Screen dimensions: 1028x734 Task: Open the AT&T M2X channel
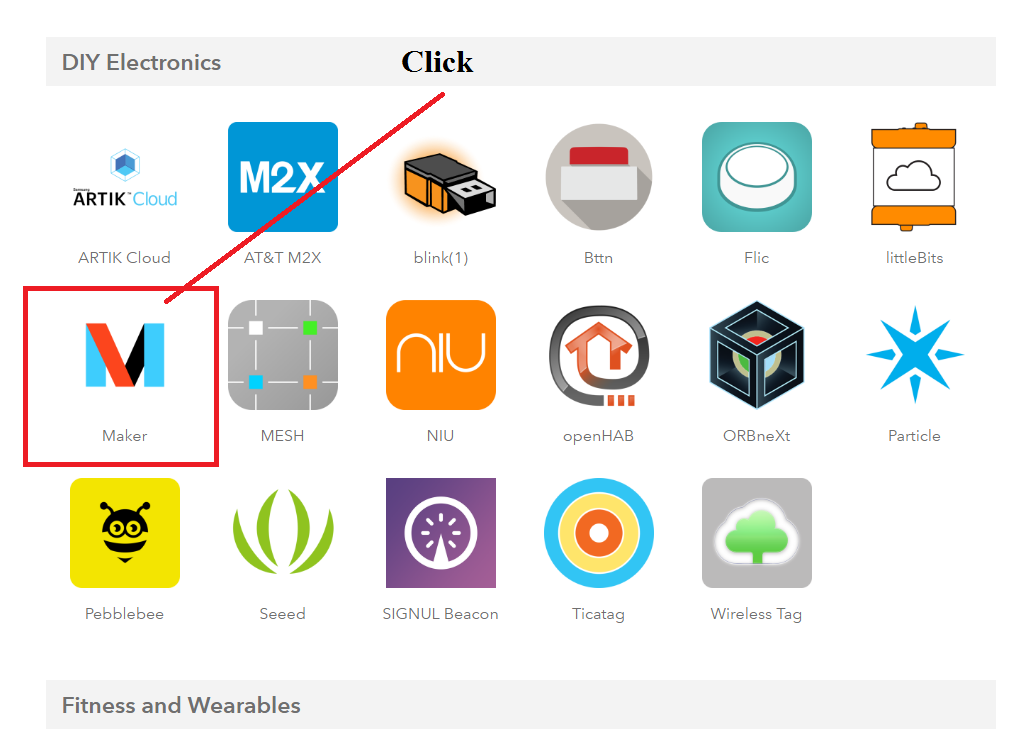pos(283,177)
